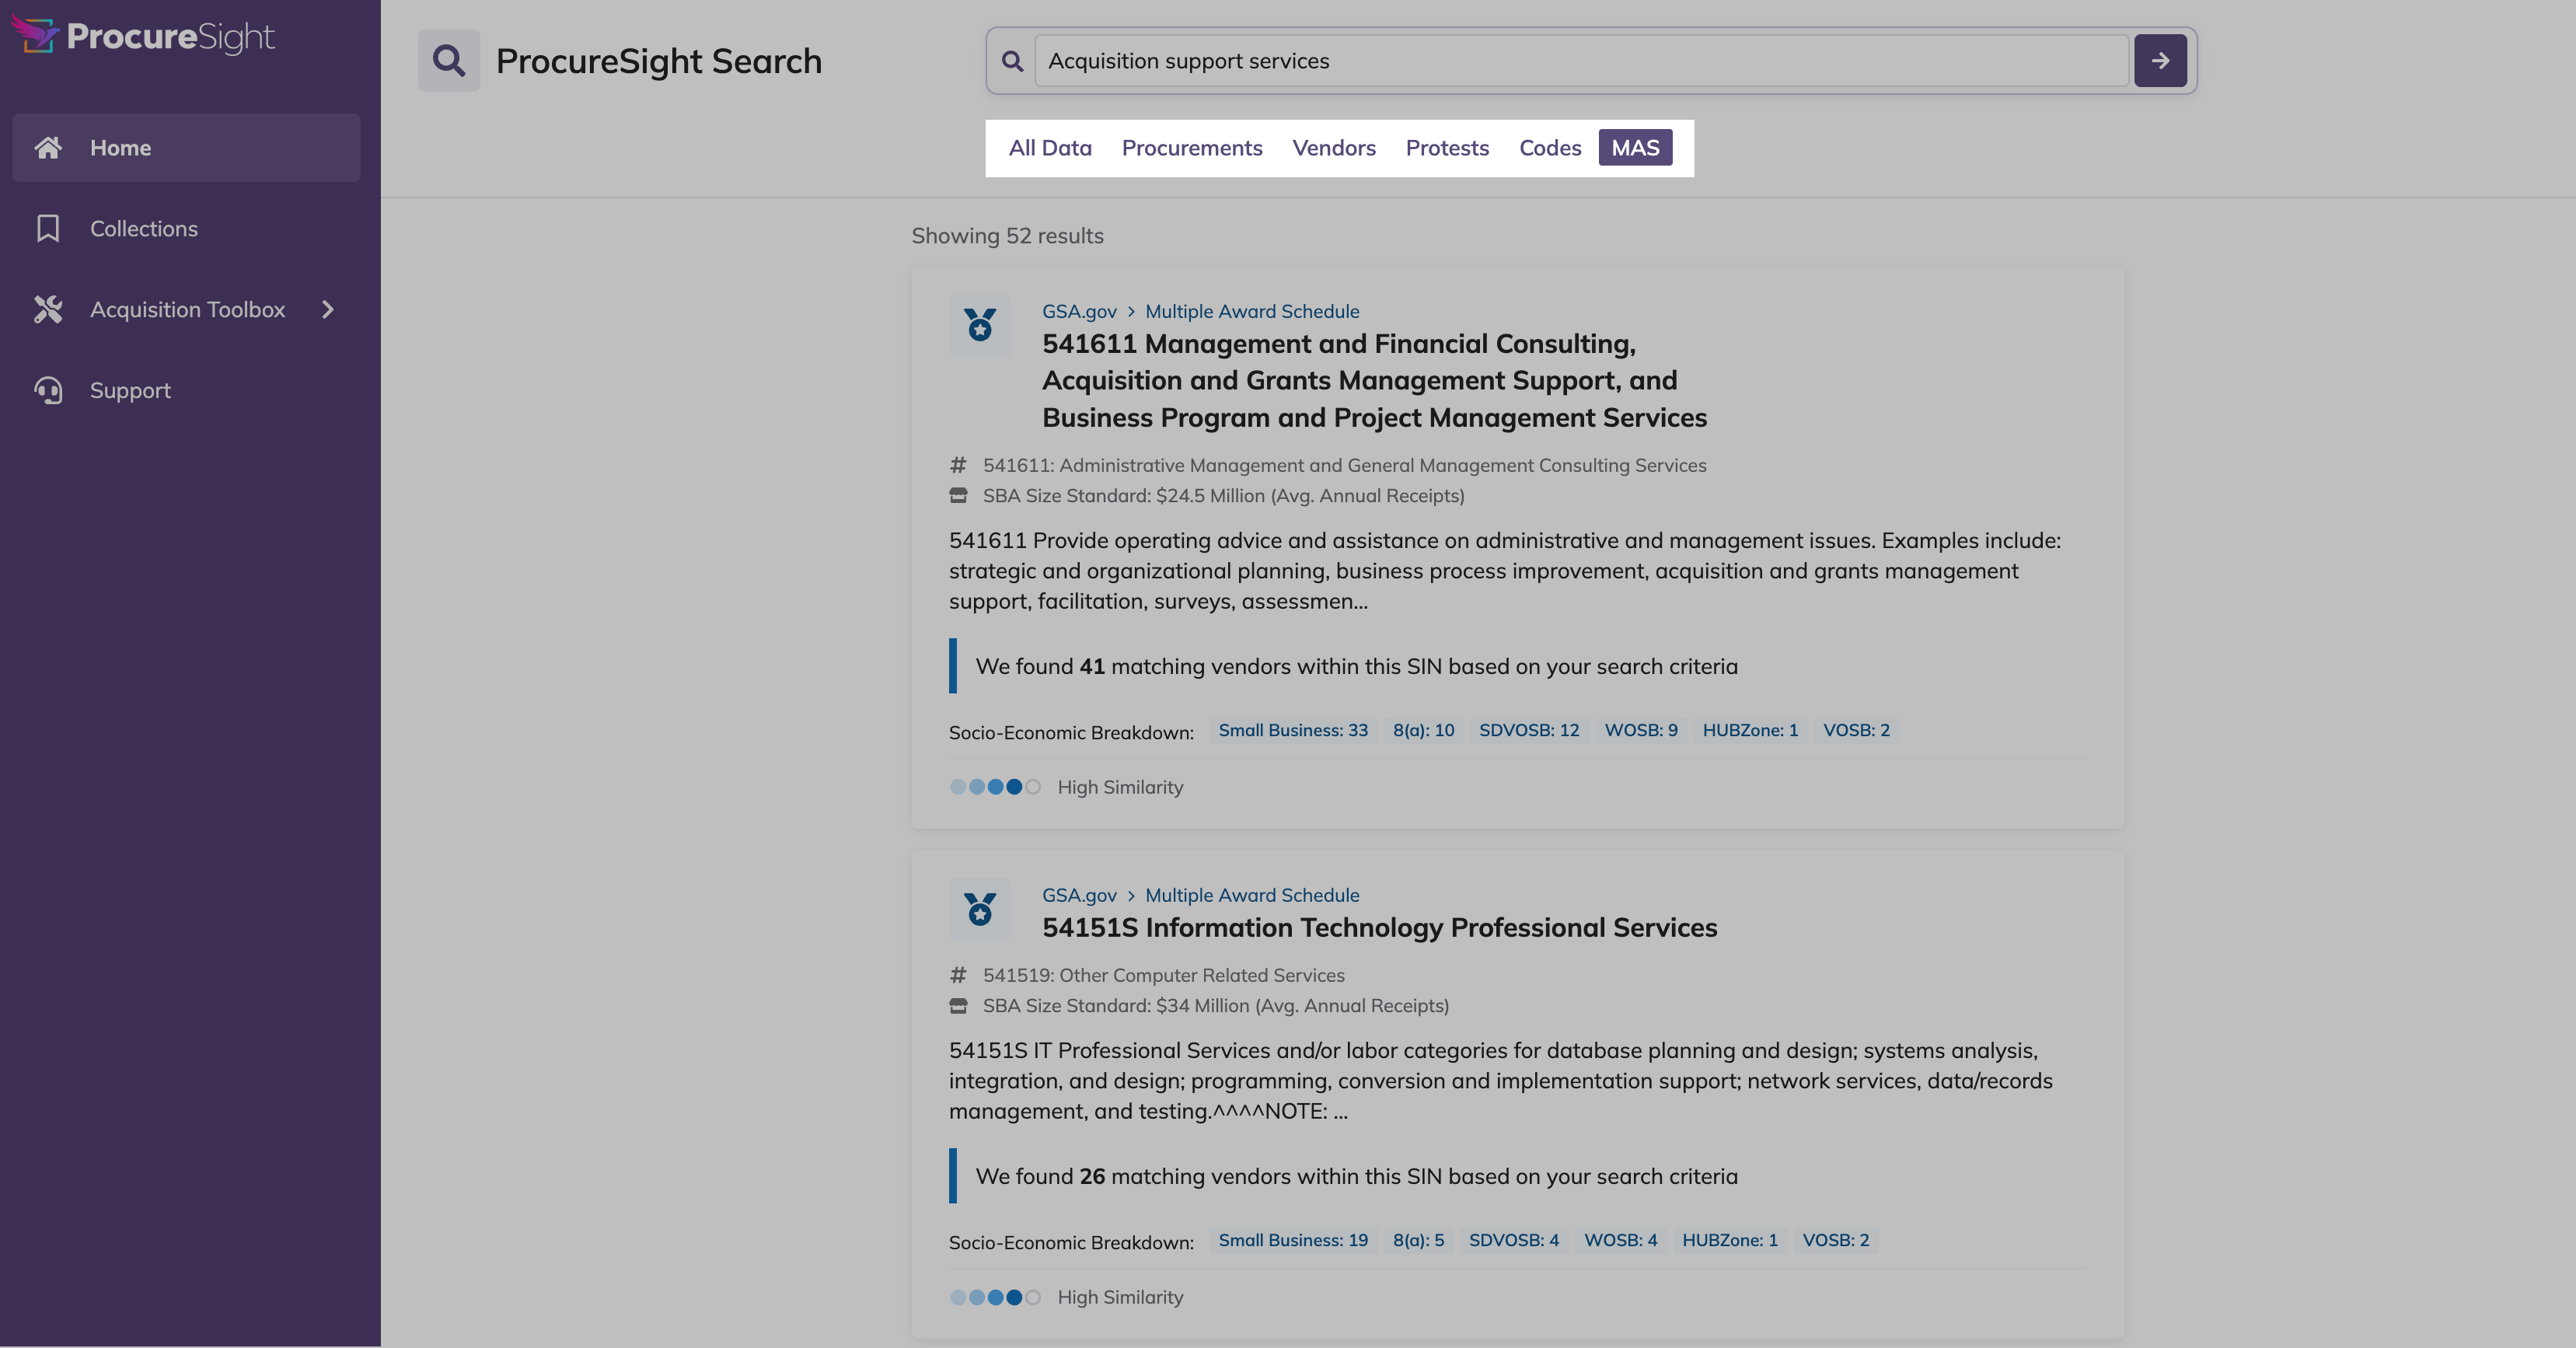The image size is (2576, 1348).
Task: Switch to the Codes tab
Action: pos(1550,148)
